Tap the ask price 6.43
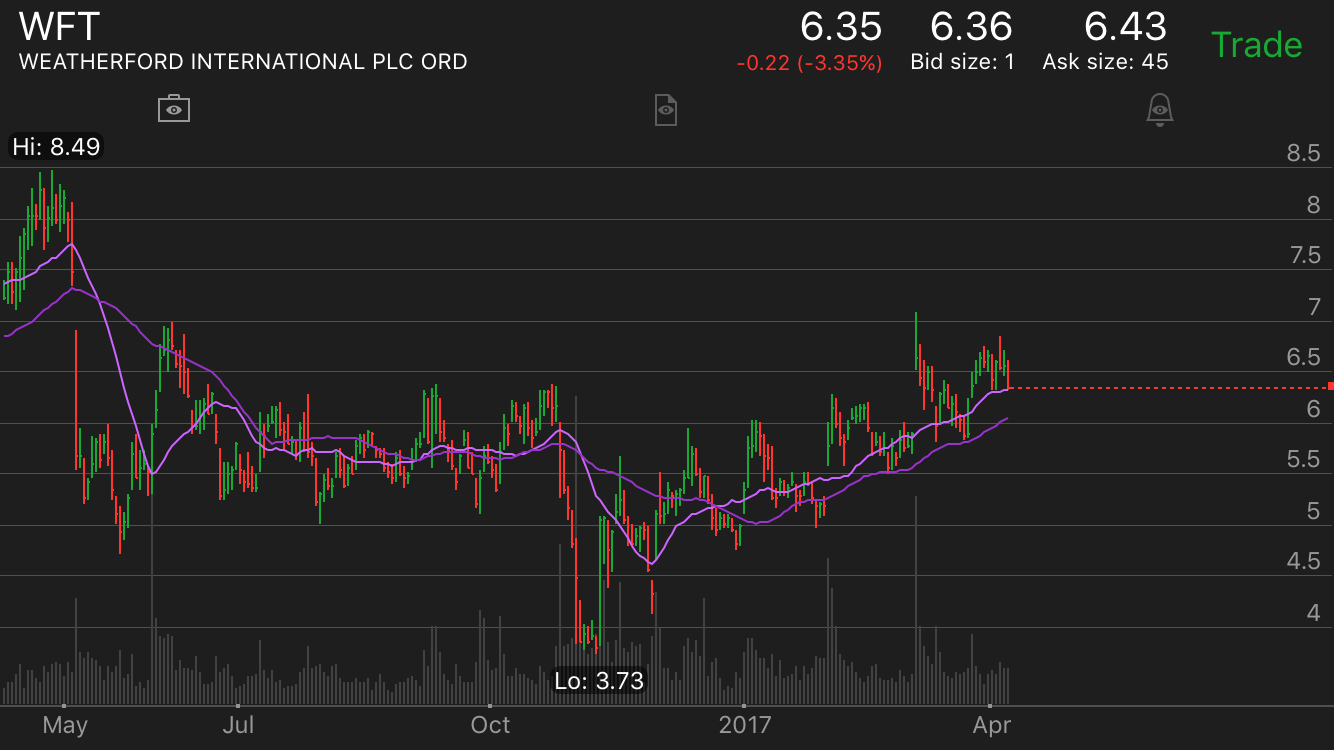Screen dimensions: 1334x750 point(1126,26)
